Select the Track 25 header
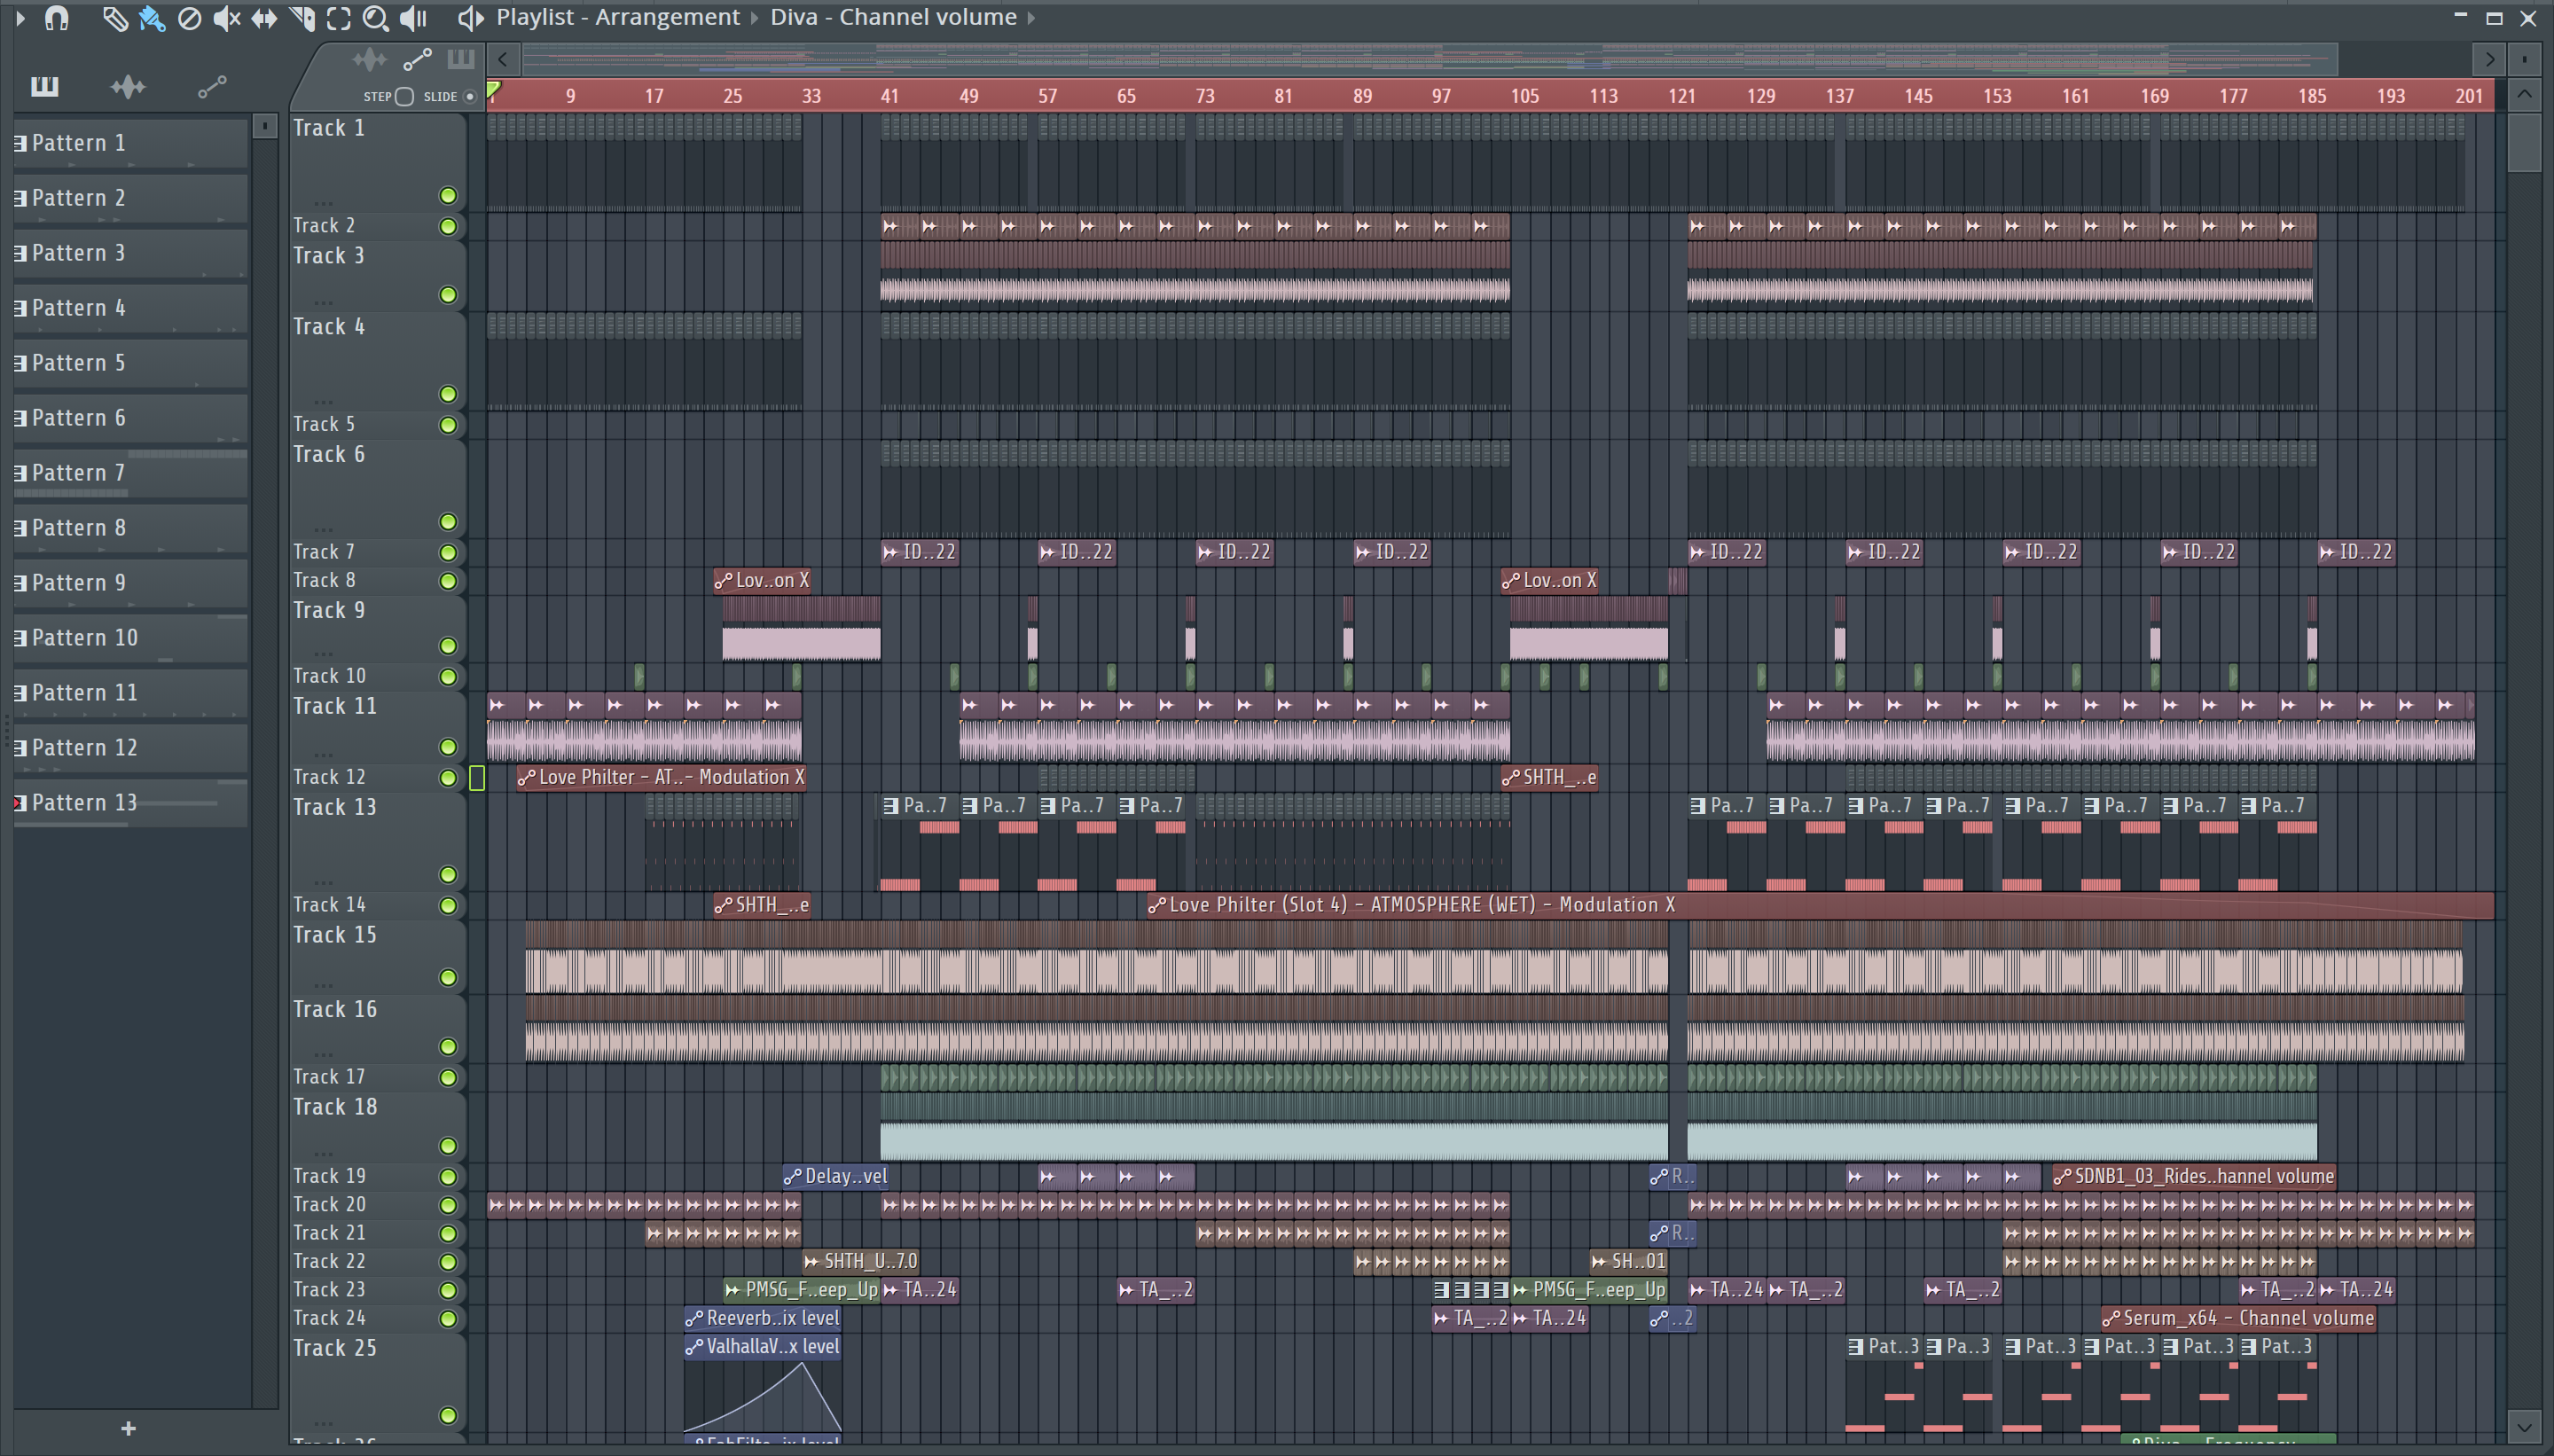Screen dimensions: 2554x1456 click(378, 1384)
